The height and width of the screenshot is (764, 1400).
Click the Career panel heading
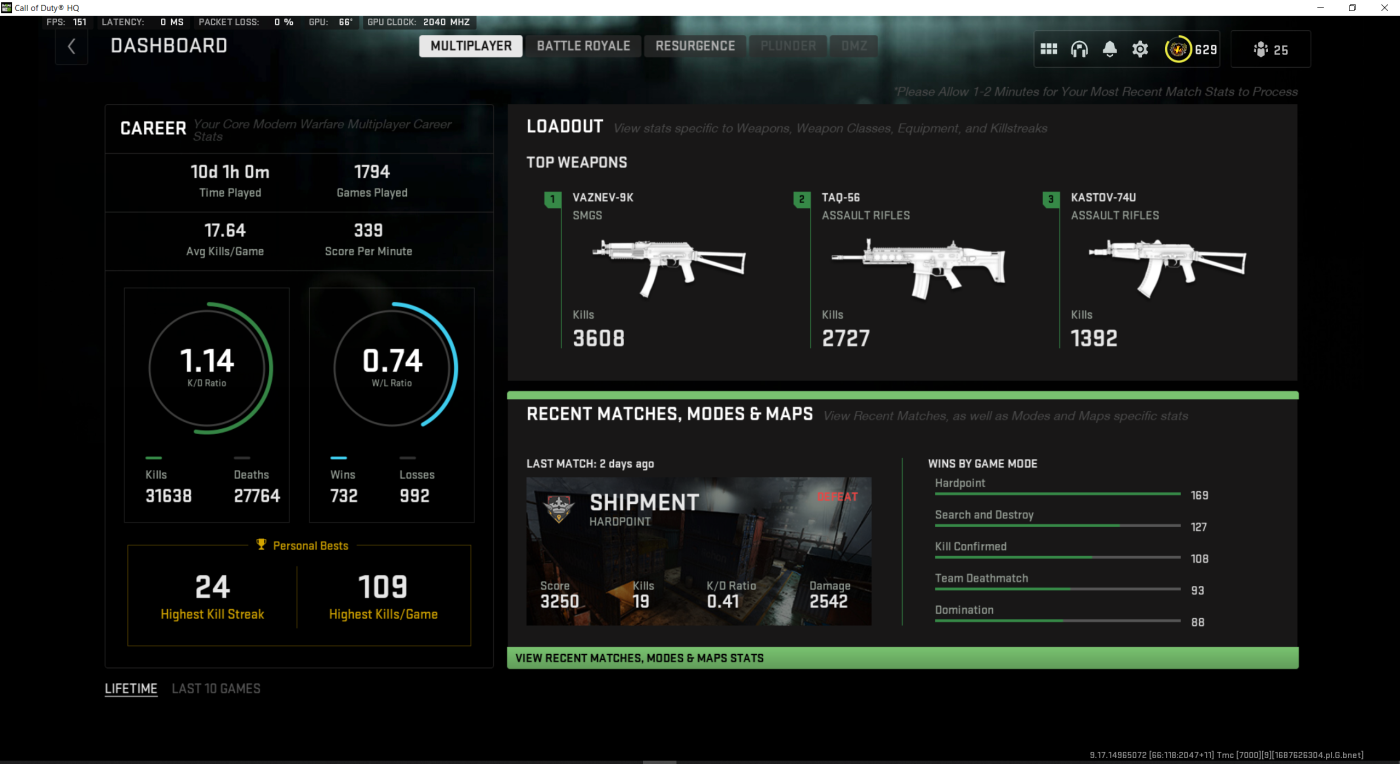[153, 129]
